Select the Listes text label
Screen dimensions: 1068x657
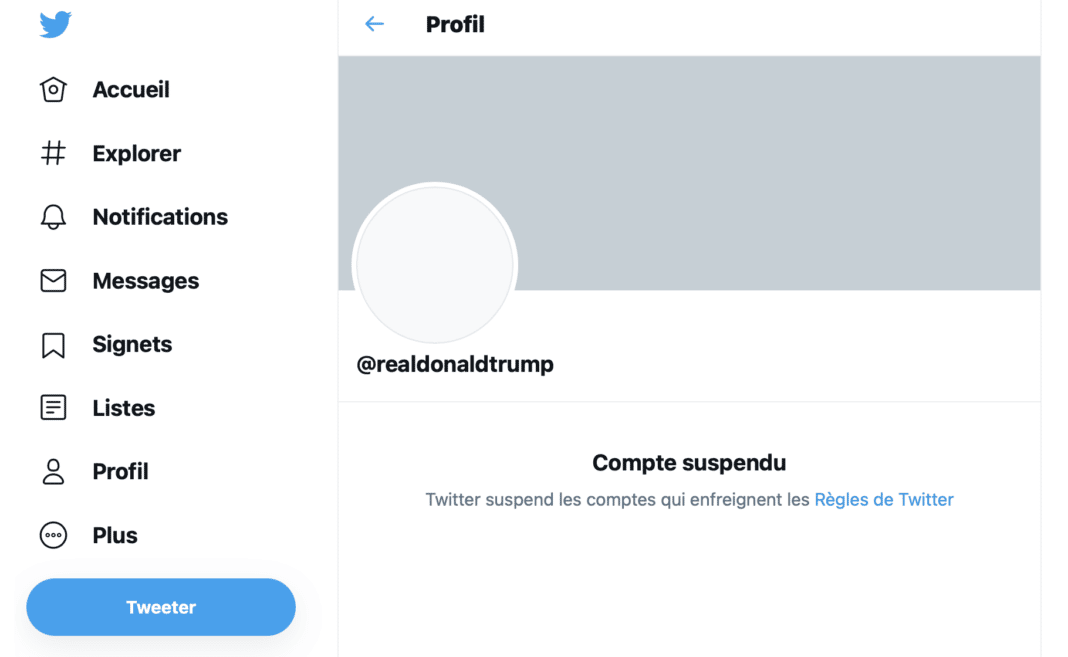(x=124, y=408)
